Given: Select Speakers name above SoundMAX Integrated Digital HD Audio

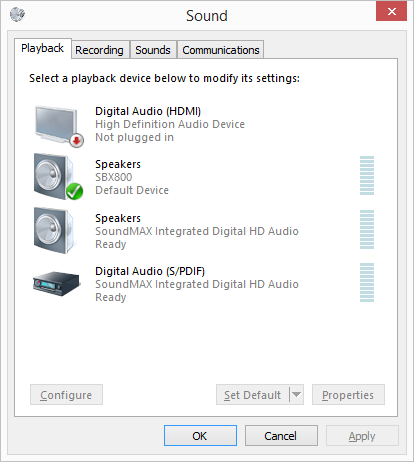Looking at the screenshot, I should [118, 218].
